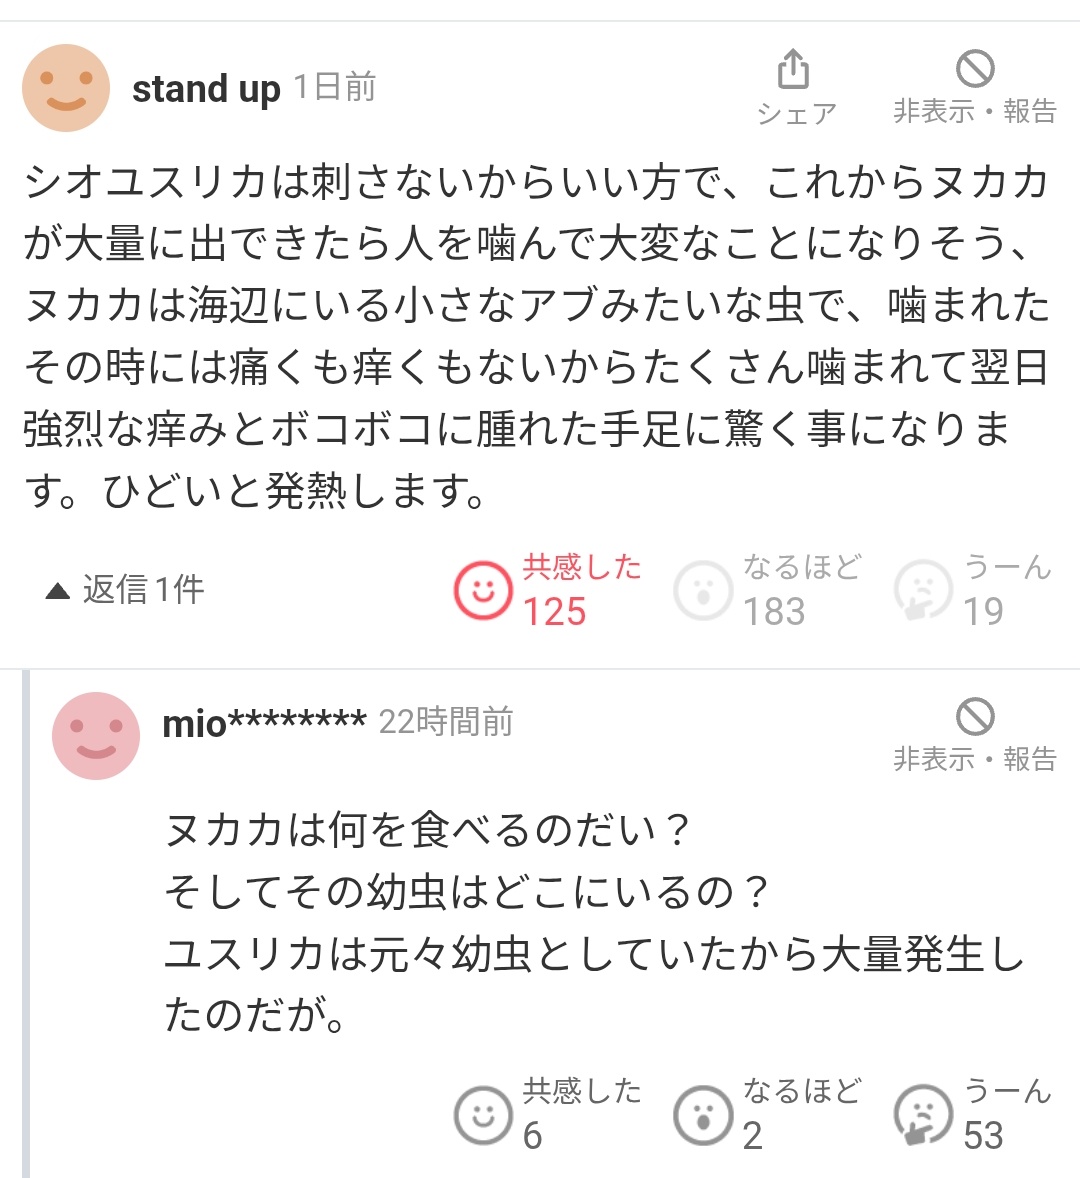The height and width of the screenshot is (1178, 1080).
Task: Toggle the うーん reaction with 53 votes
Action: 923,1114
